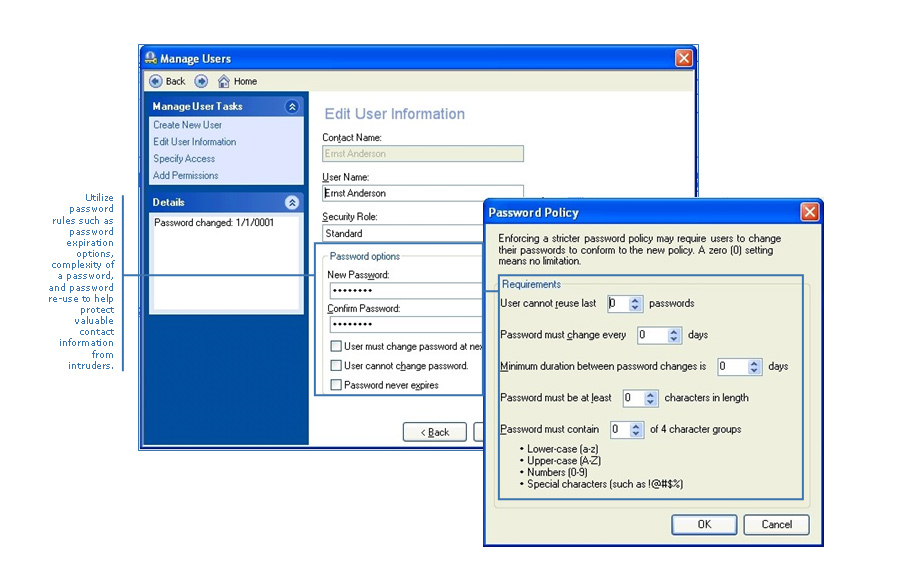Adjust minimum password length spinner

coord(651,398)
